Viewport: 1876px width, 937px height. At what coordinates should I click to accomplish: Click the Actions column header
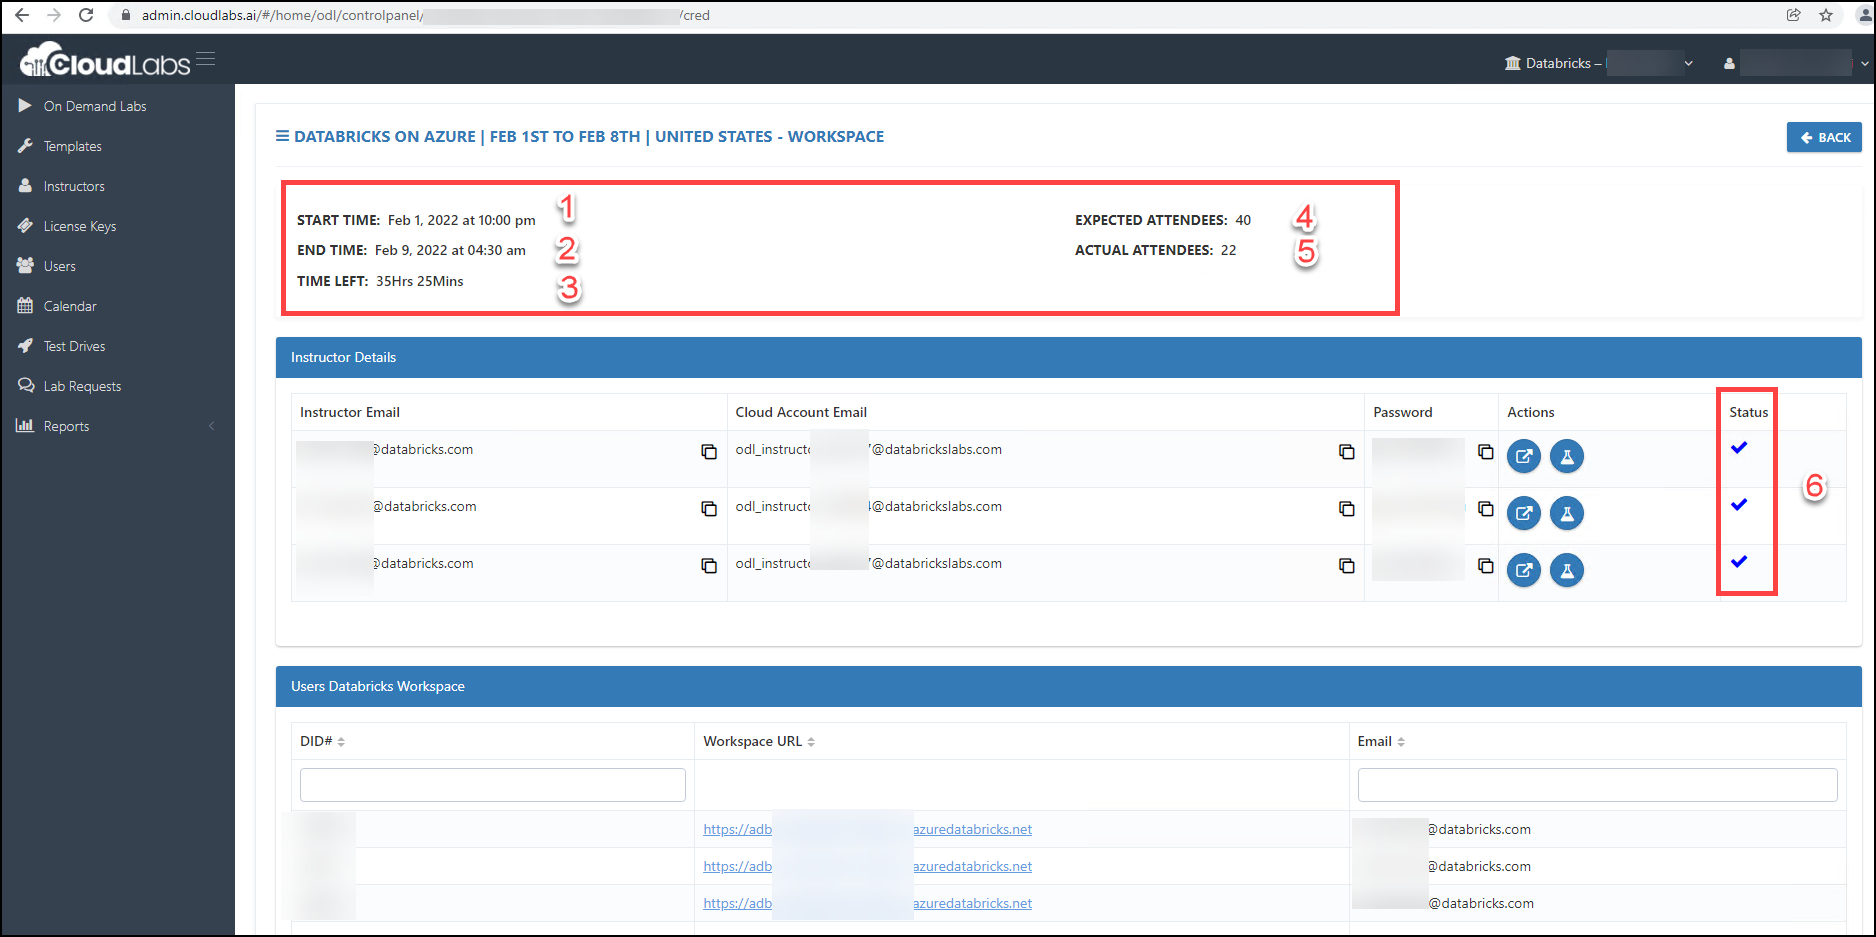point(1531,412)
